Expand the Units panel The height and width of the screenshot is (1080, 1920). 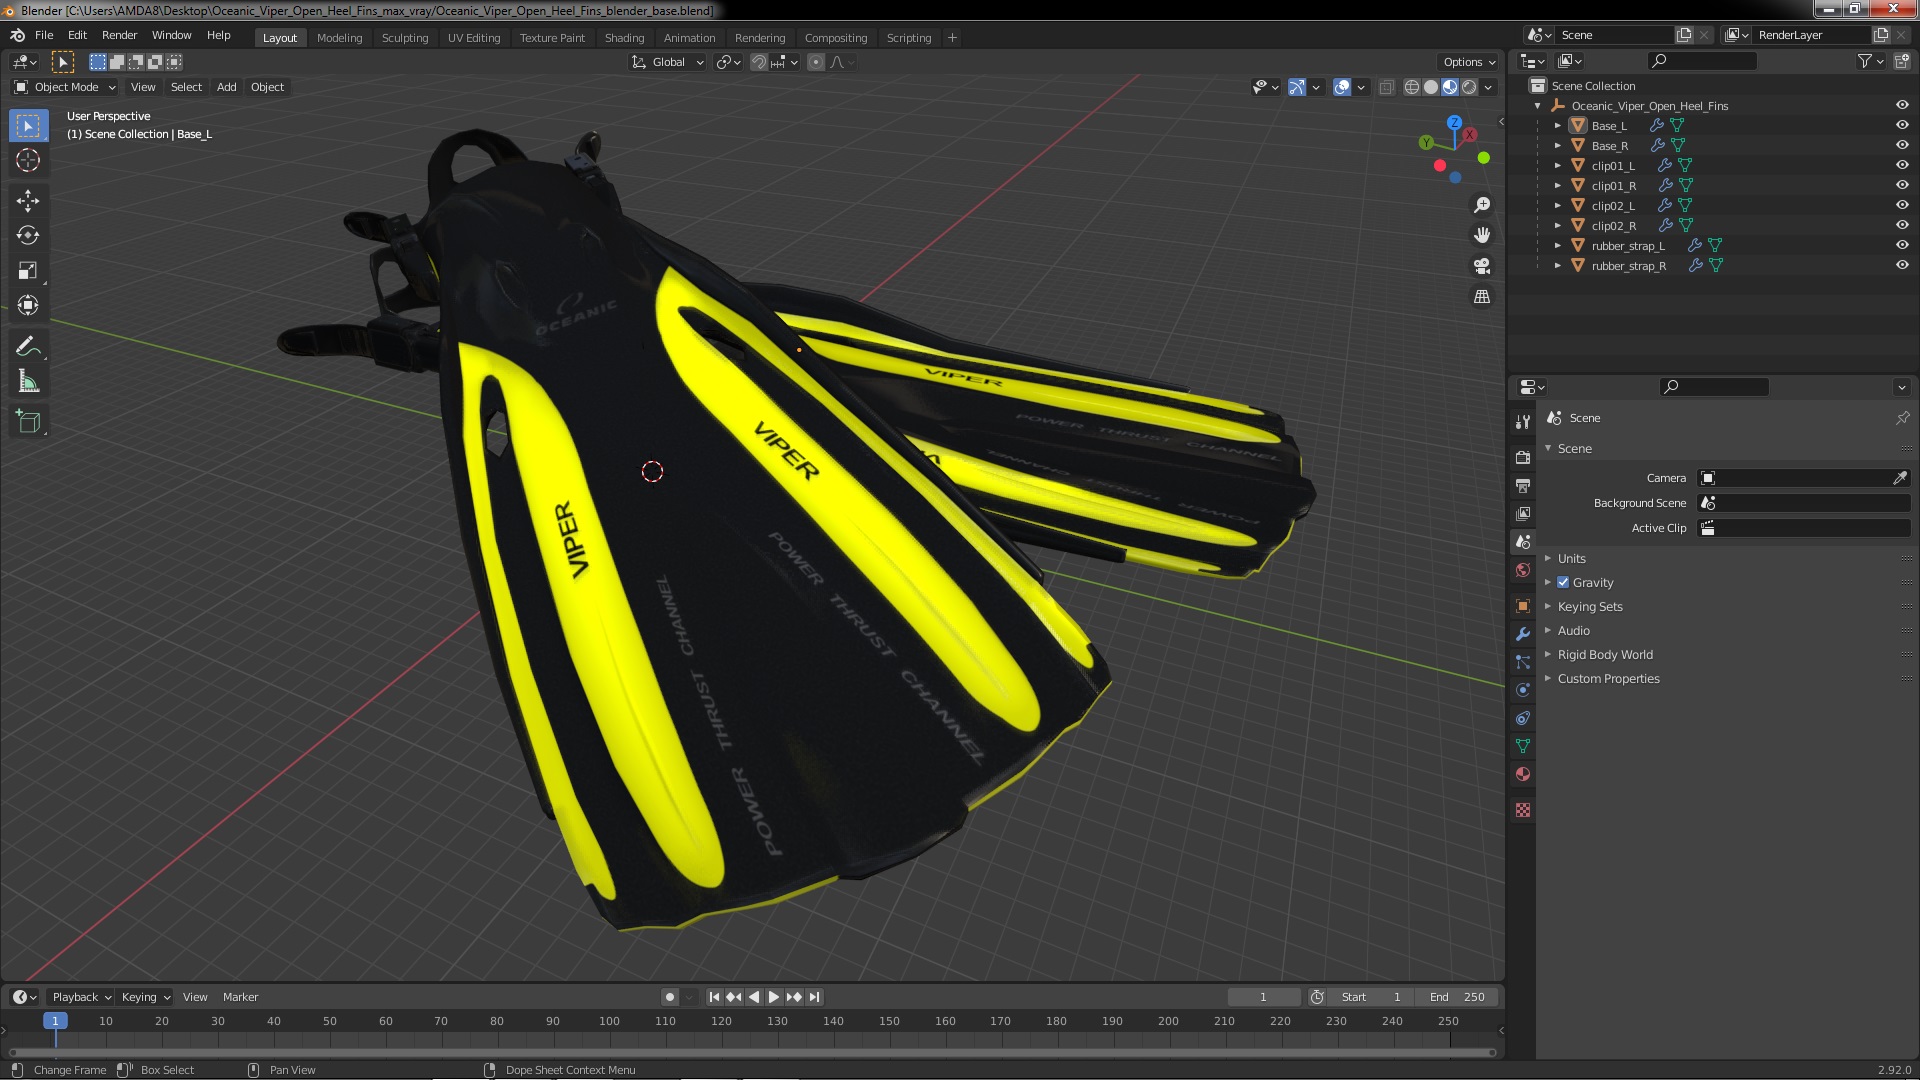coord(1571,559)
